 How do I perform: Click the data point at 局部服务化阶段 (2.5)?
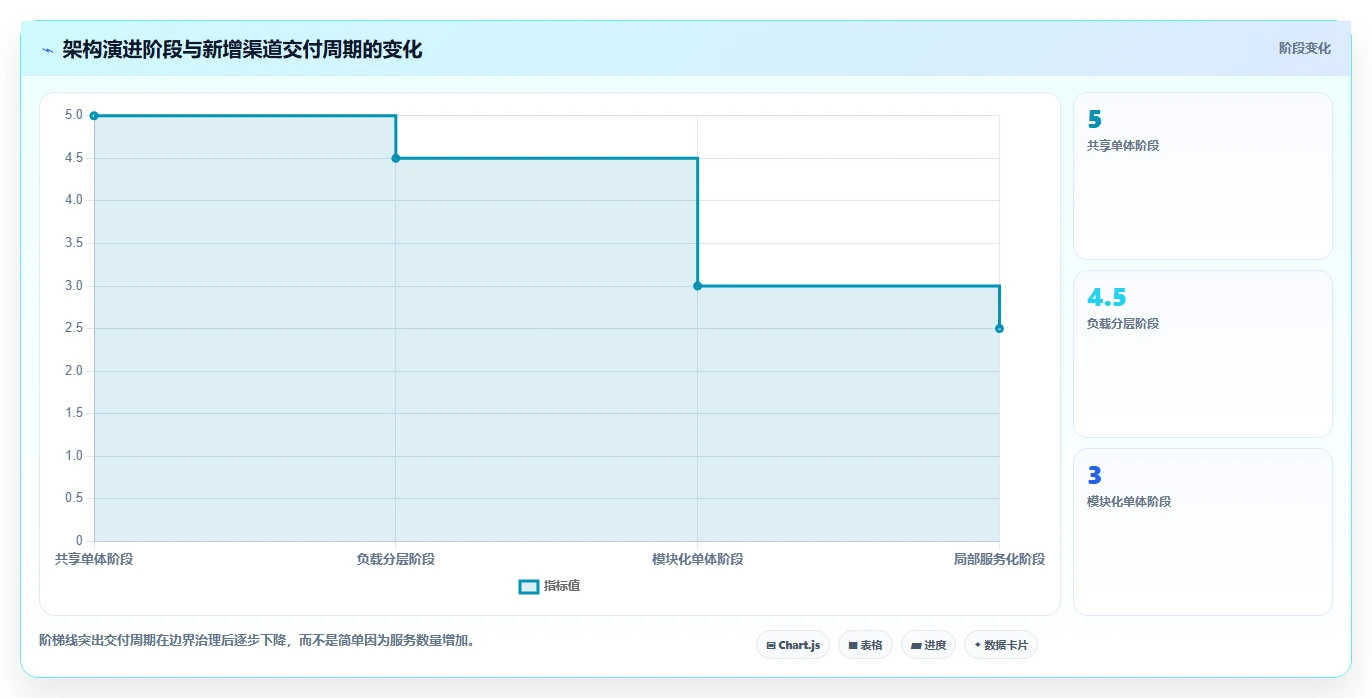pos(999,328)
